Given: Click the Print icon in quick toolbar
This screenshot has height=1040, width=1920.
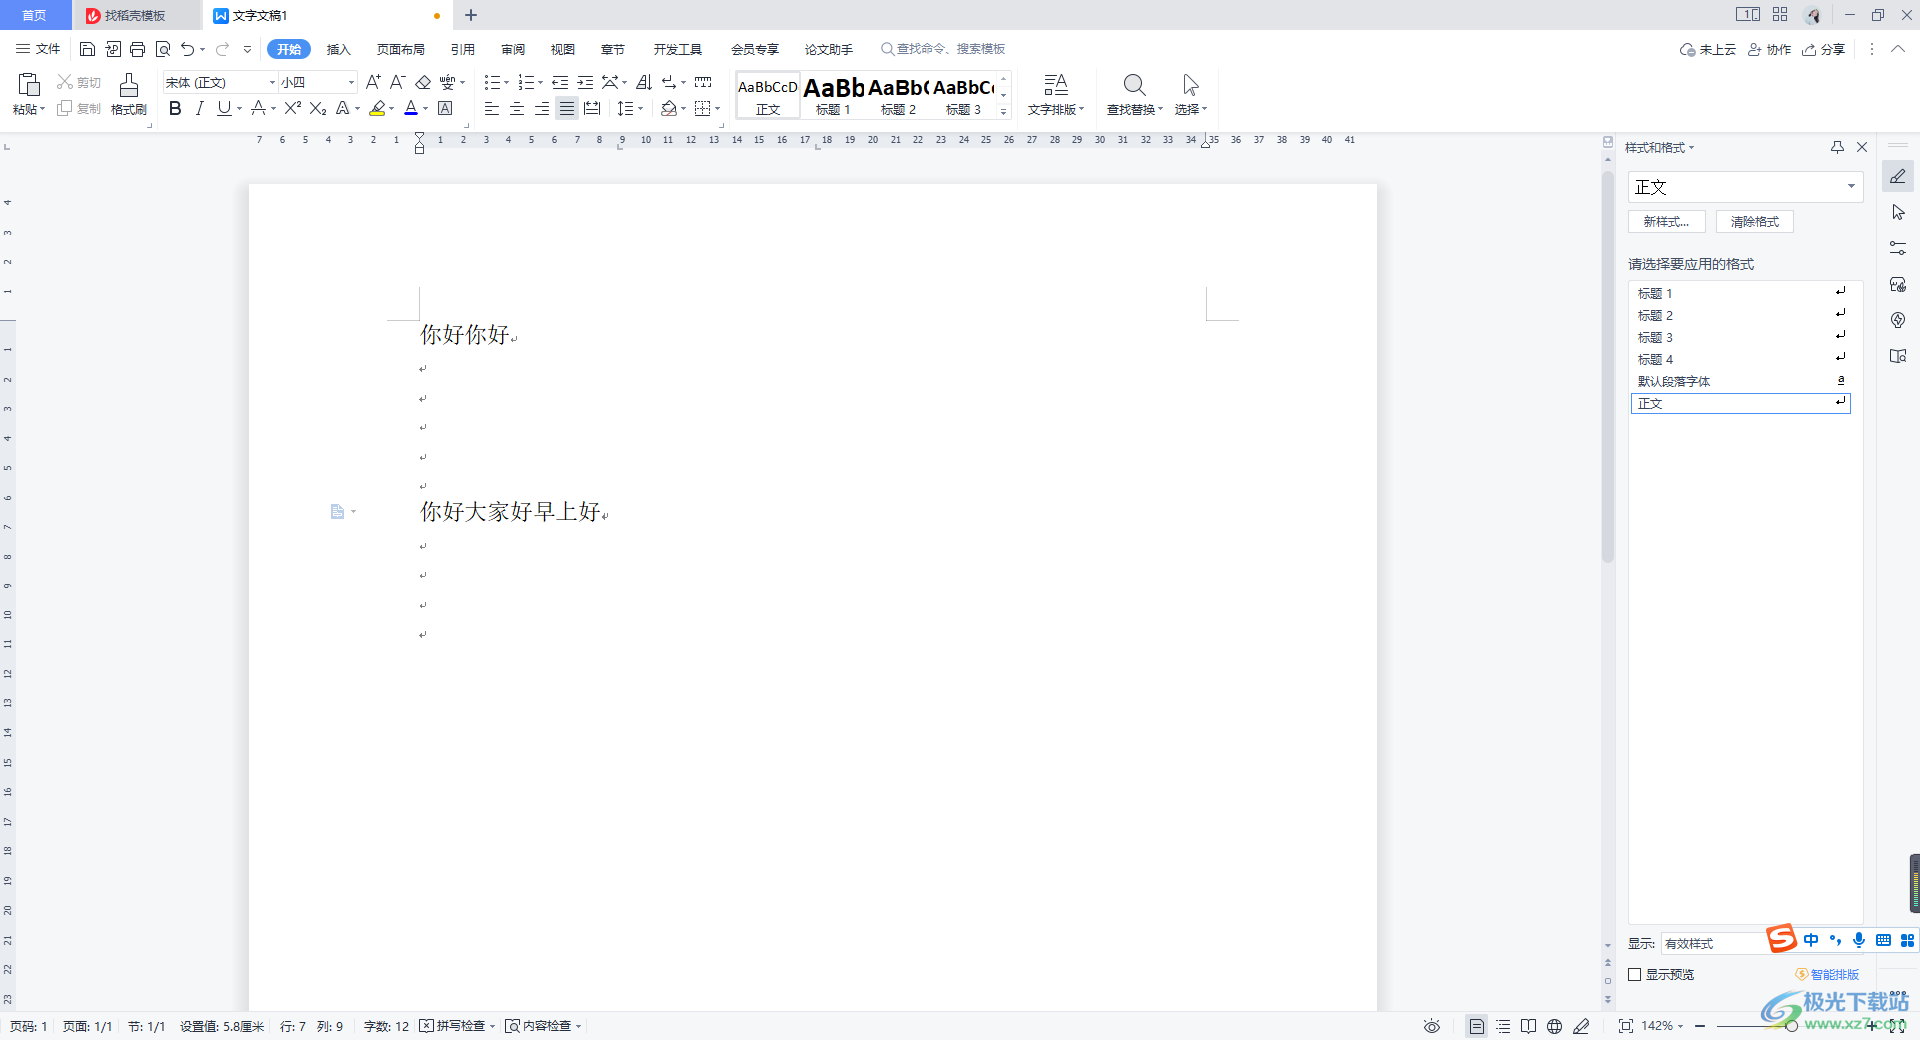Looking at the screenshot, I should (x=138, y=49).
